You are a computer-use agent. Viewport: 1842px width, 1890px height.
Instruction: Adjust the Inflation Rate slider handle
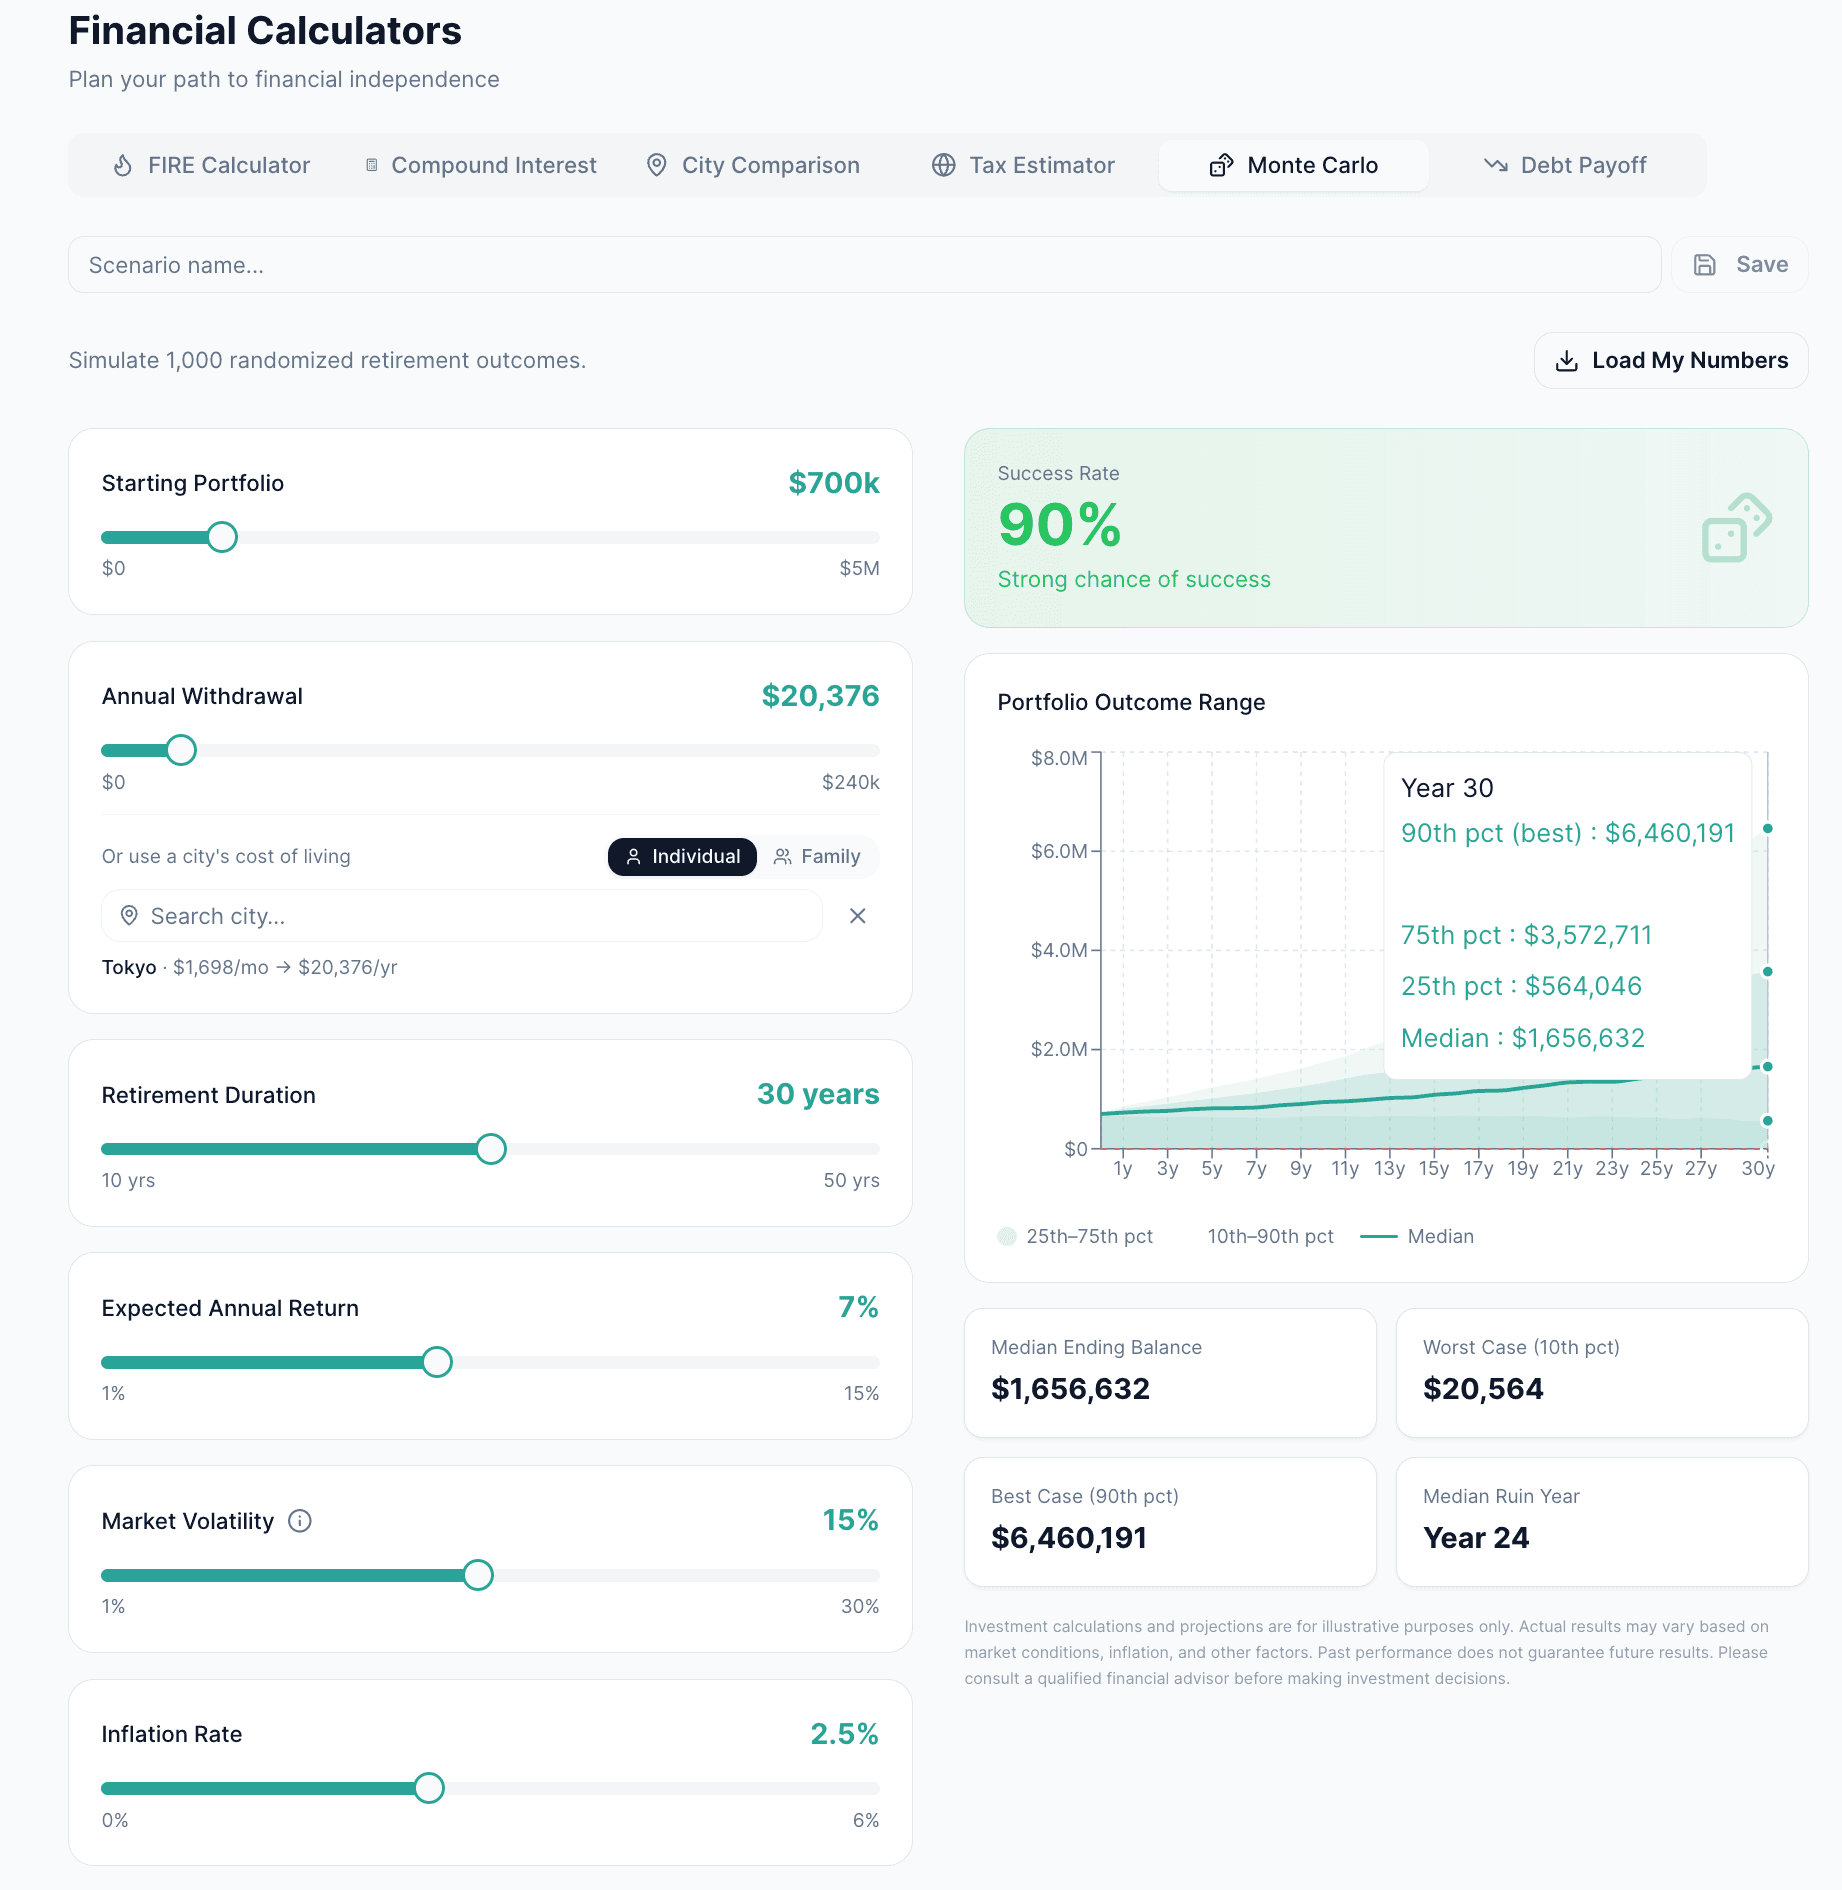[x=429, y=1788]
